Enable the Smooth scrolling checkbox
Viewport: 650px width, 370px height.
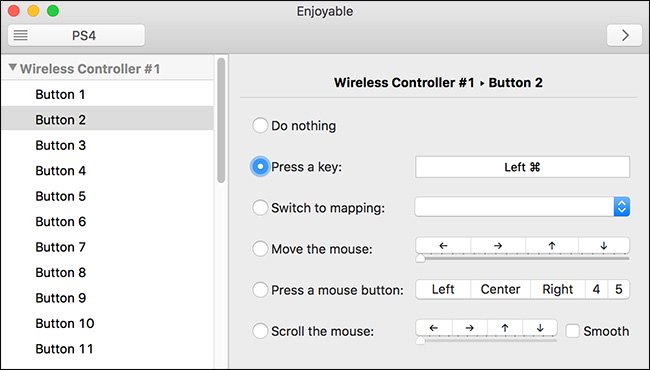point(572,331)
